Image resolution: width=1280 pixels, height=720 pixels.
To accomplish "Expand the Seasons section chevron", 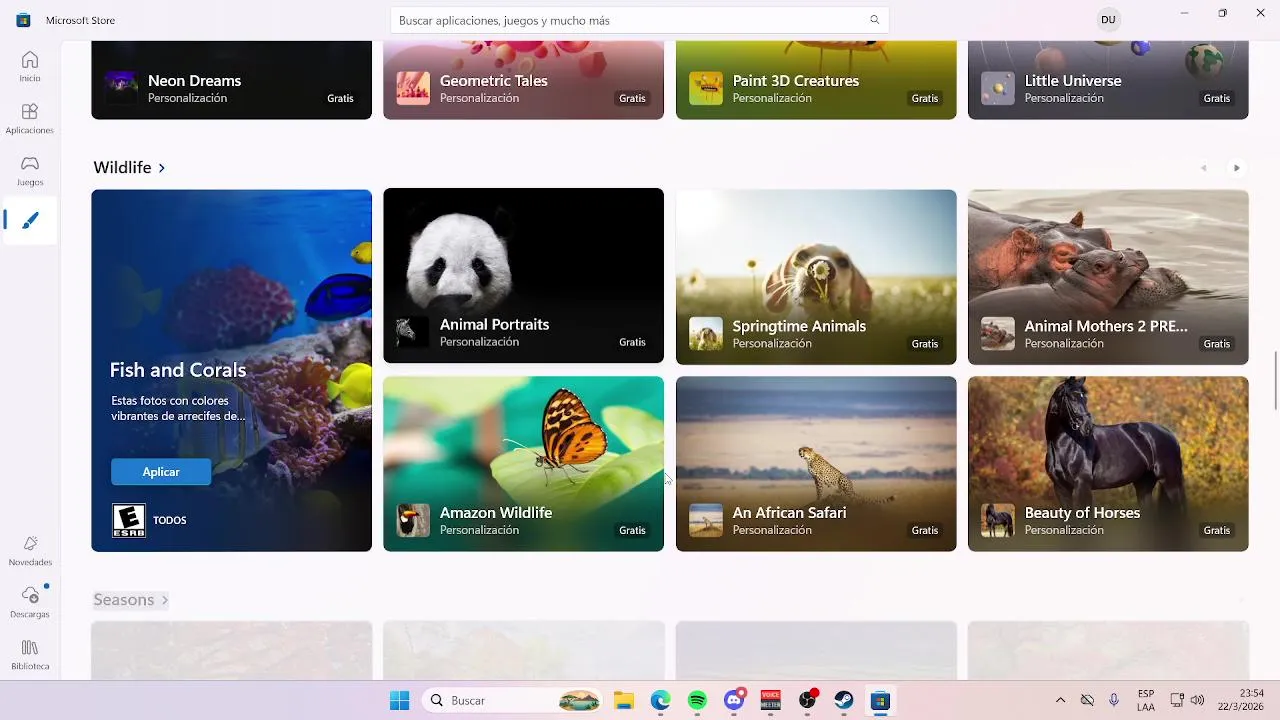I will [165, 600].
